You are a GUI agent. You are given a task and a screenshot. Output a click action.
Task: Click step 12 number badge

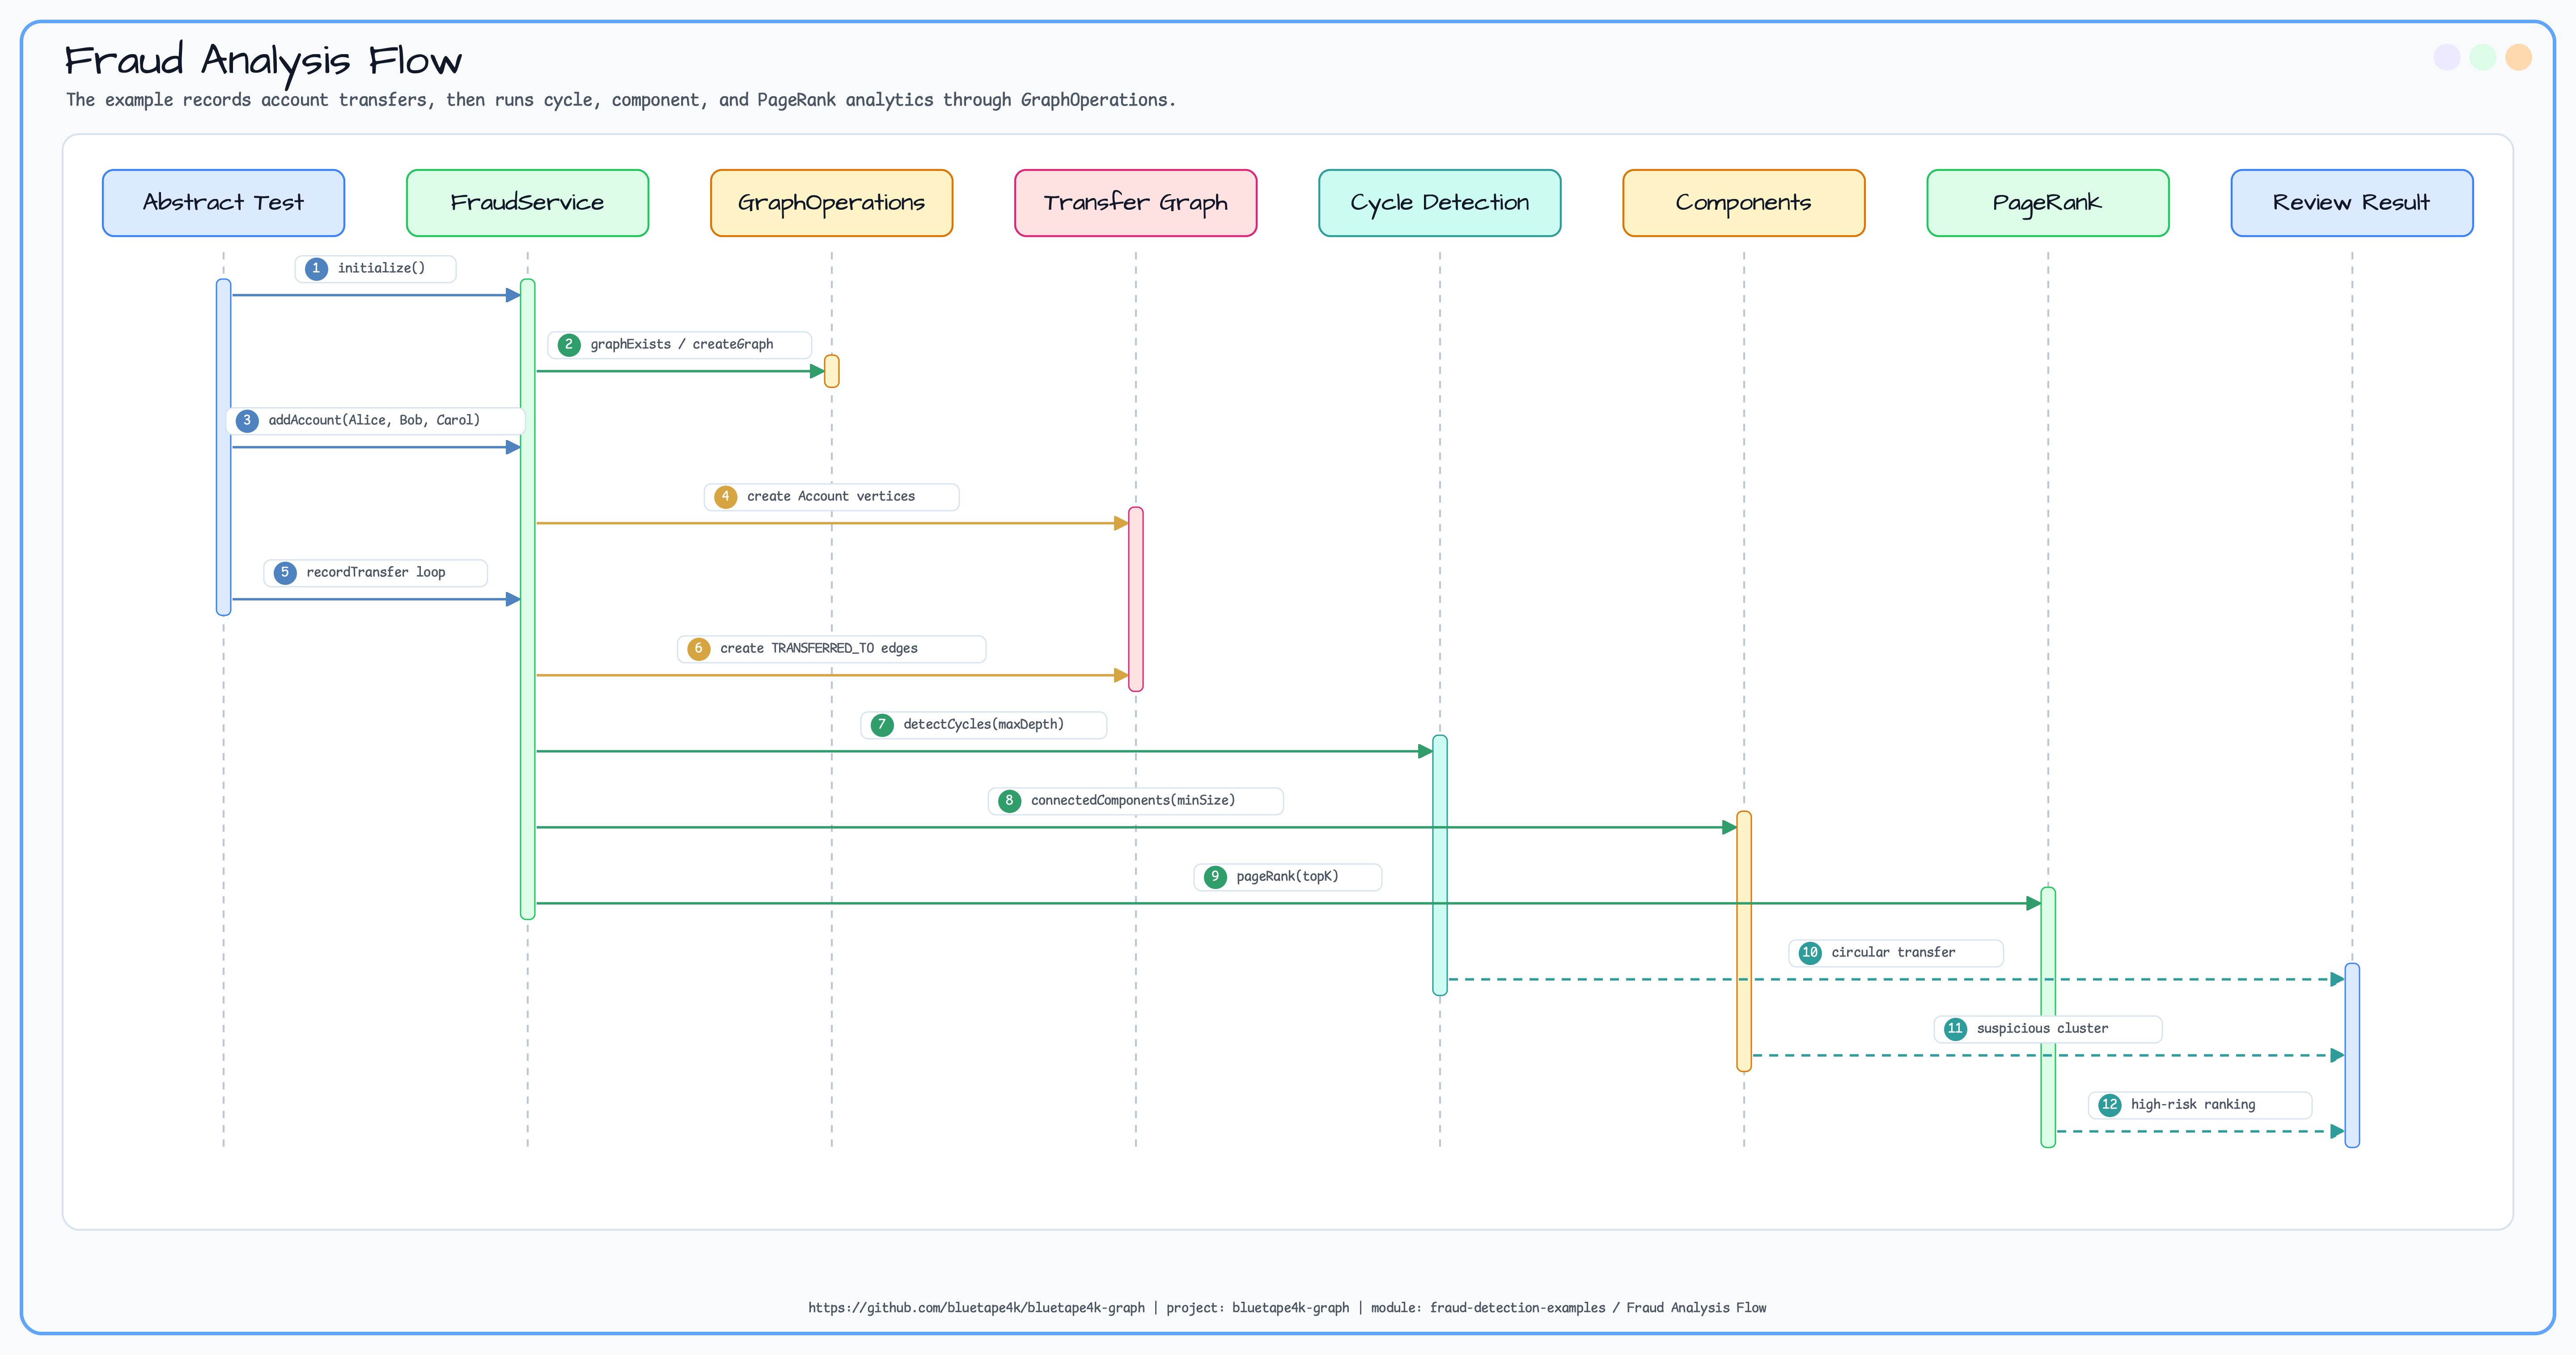tap(2109, 1105)
